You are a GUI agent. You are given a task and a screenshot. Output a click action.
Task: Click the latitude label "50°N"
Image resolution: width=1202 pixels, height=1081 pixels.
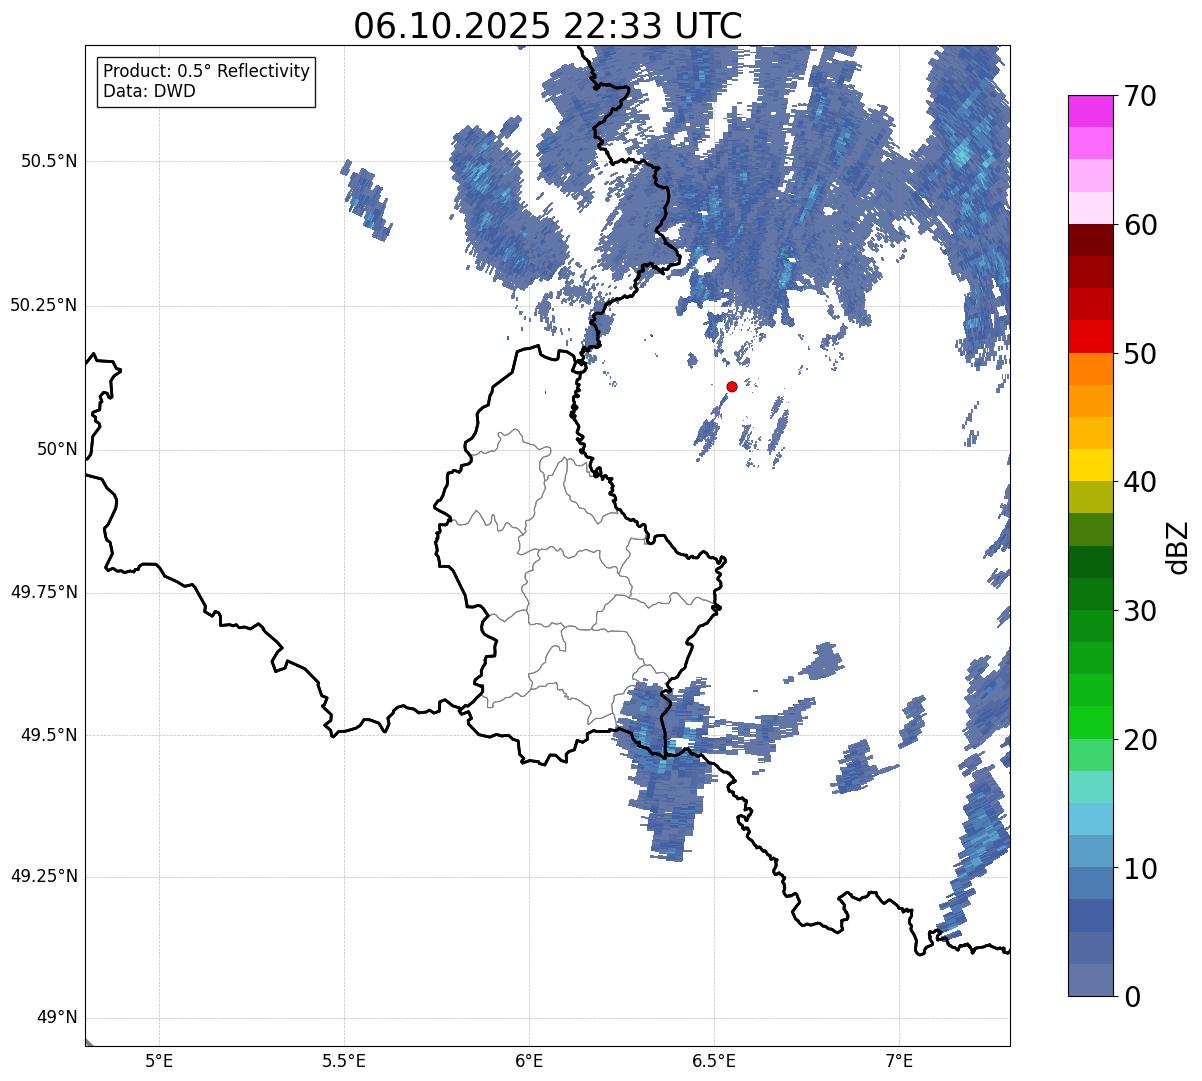(x=57, y=449)
